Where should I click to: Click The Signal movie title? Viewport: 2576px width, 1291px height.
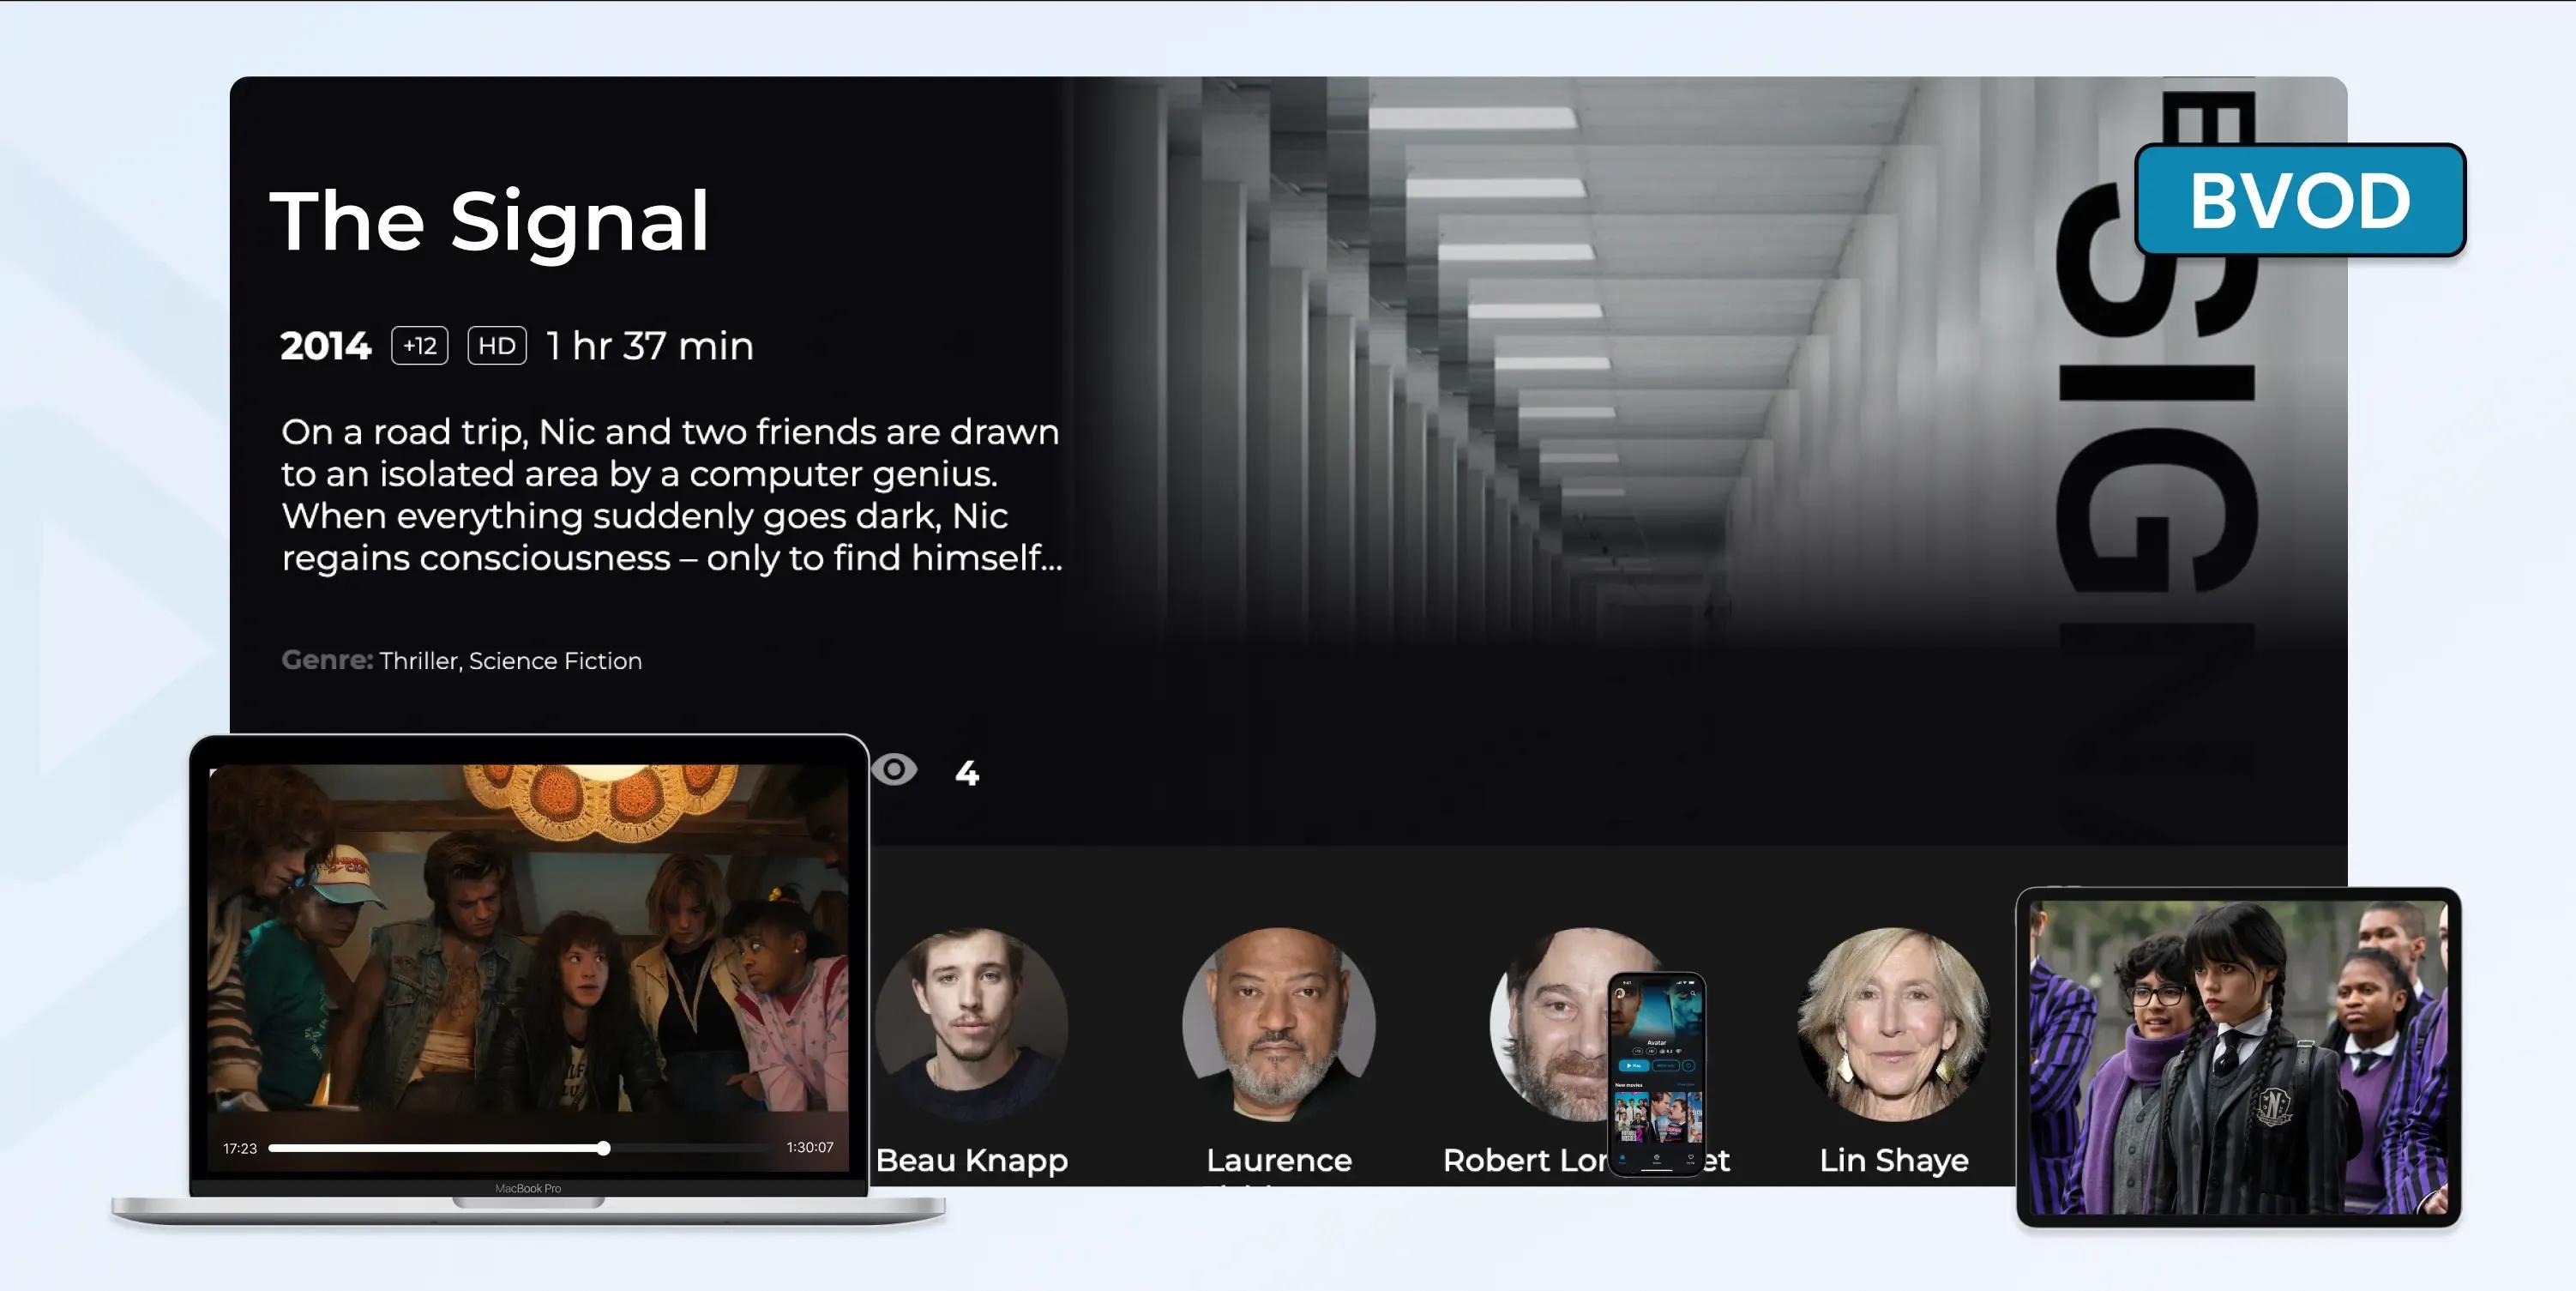[x=490, y=221]
